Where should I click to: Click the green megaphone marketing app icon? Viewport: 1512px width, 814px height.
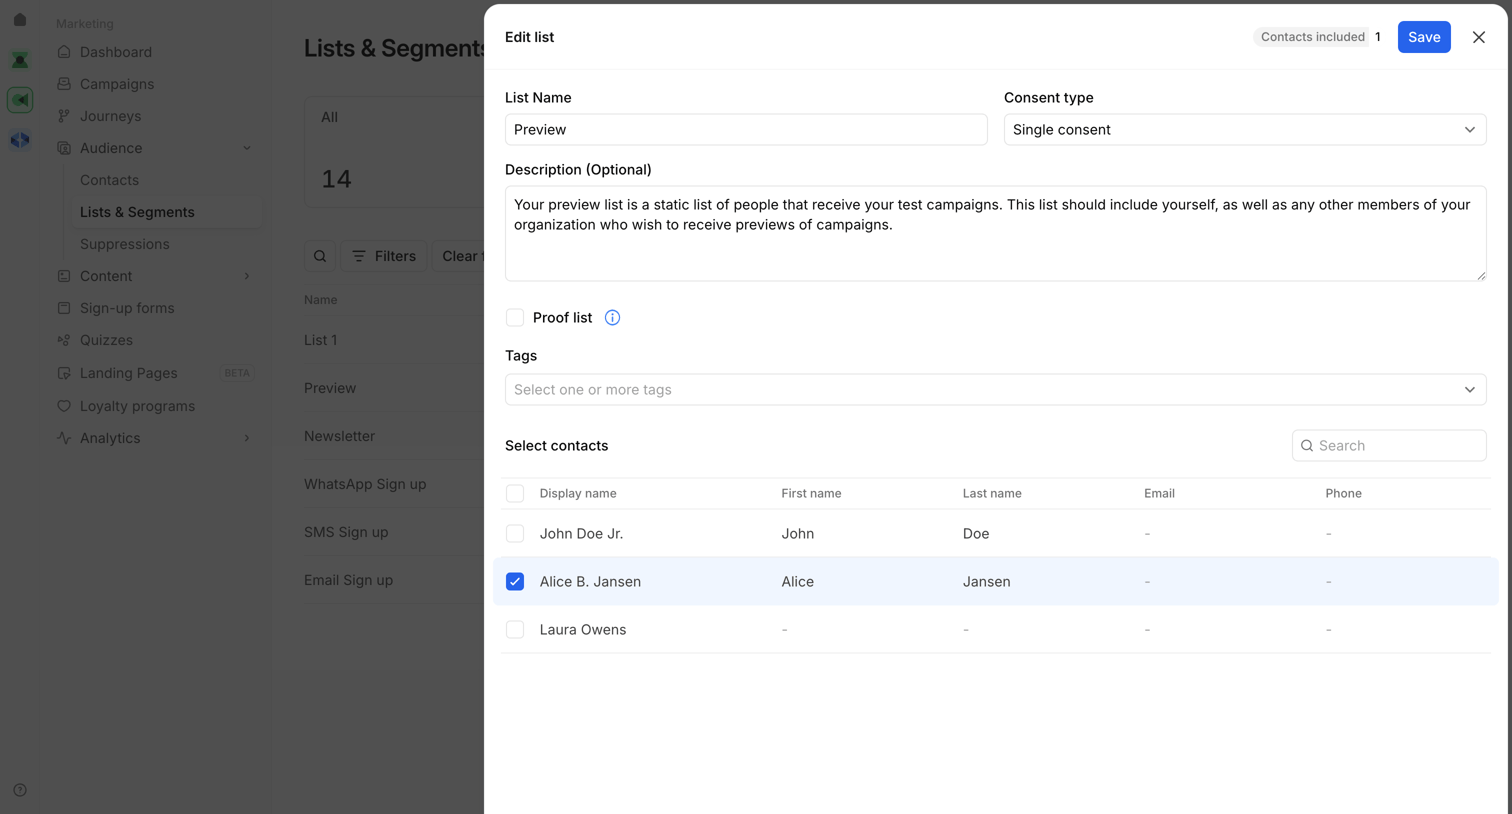pyautogui.click(x=20, y=100)
